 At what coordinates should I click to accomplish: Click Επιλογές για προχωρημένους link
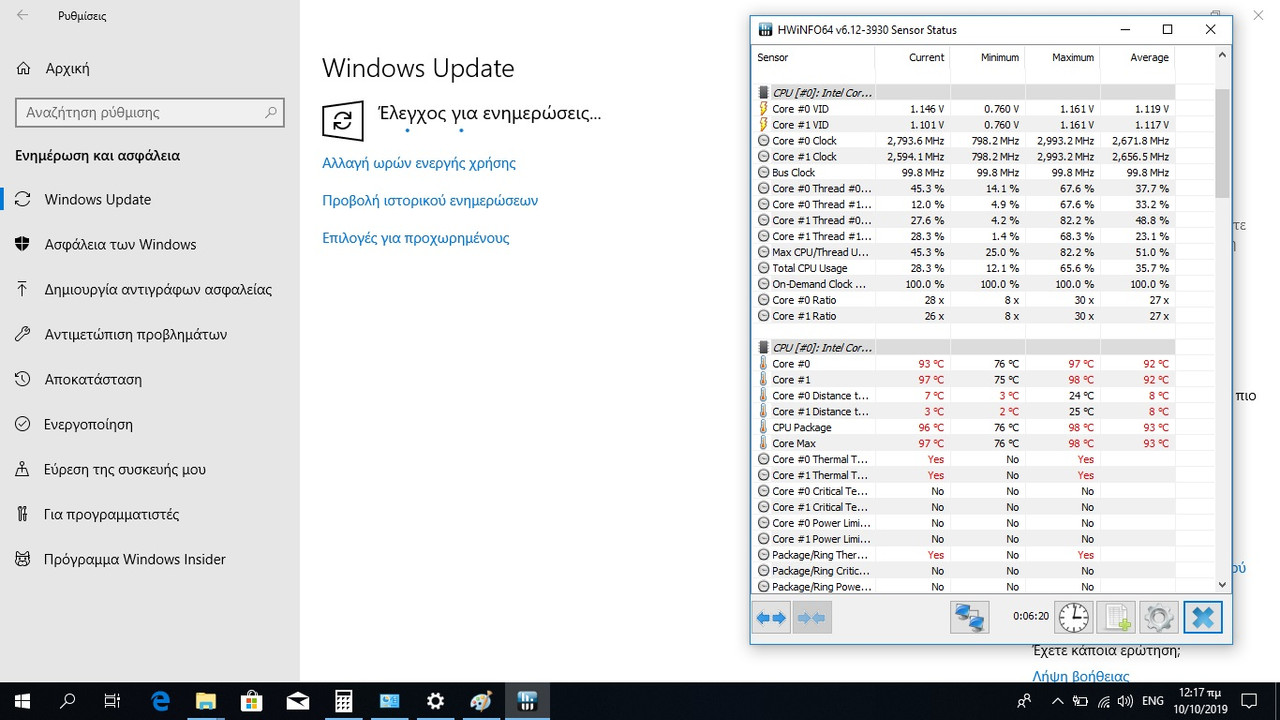click(x=416, y=238)
